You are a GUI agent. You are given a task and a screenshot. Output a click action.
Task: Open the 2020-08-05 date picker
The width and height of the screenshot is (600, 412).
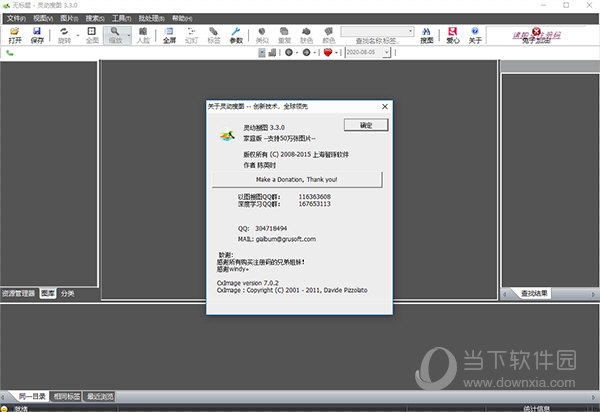pos(386,52)
